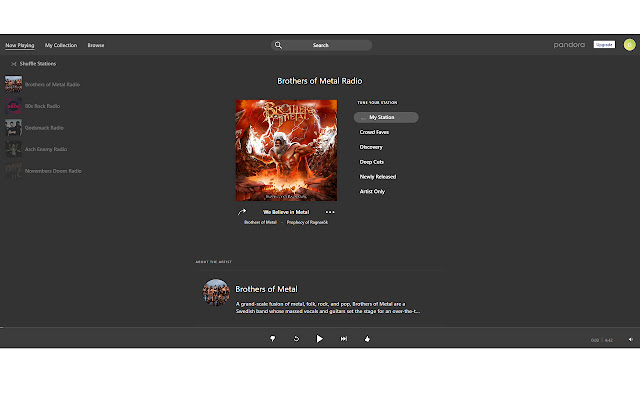Switch to the Browse tab
The width and height of the screenshot is (640, 400).
(x=96, y=45)
